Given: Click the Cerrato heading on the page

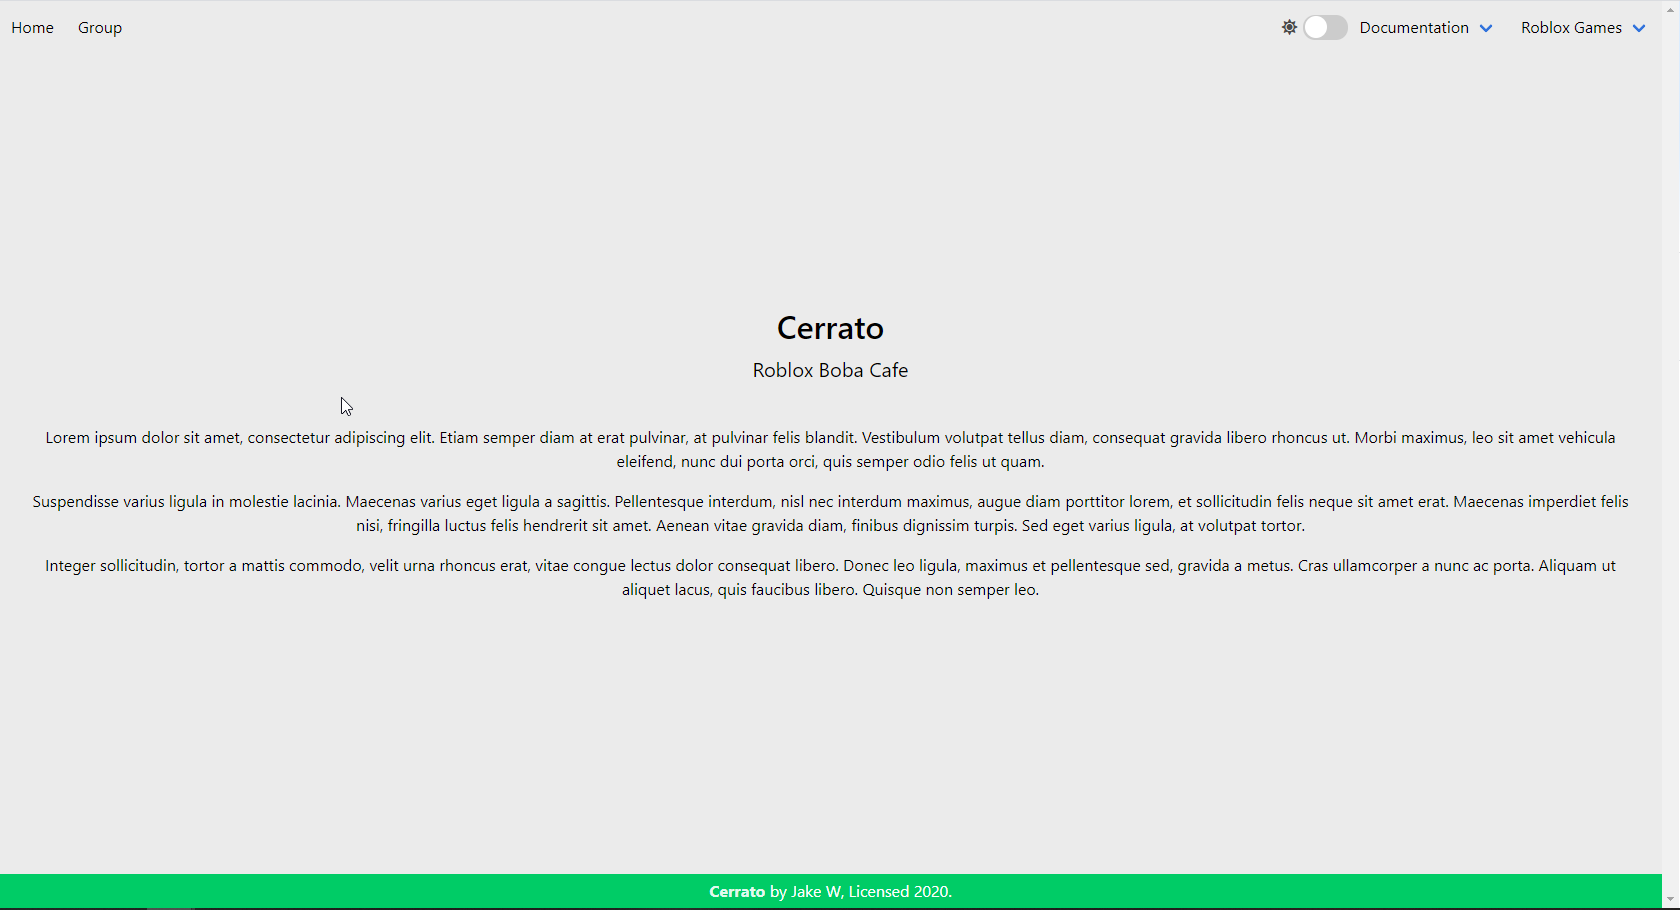Looking at the screenshot, I should 829,328.
